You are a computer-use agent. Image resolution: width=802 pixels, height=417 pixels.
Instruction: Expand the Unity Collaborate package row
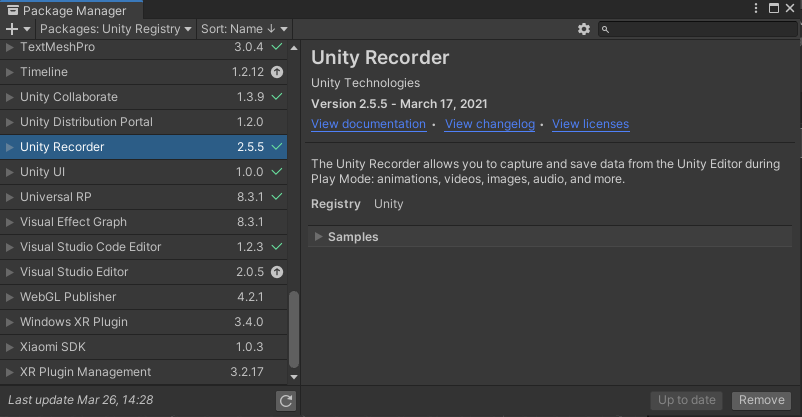pyautogui.click(x=9, y=97)
